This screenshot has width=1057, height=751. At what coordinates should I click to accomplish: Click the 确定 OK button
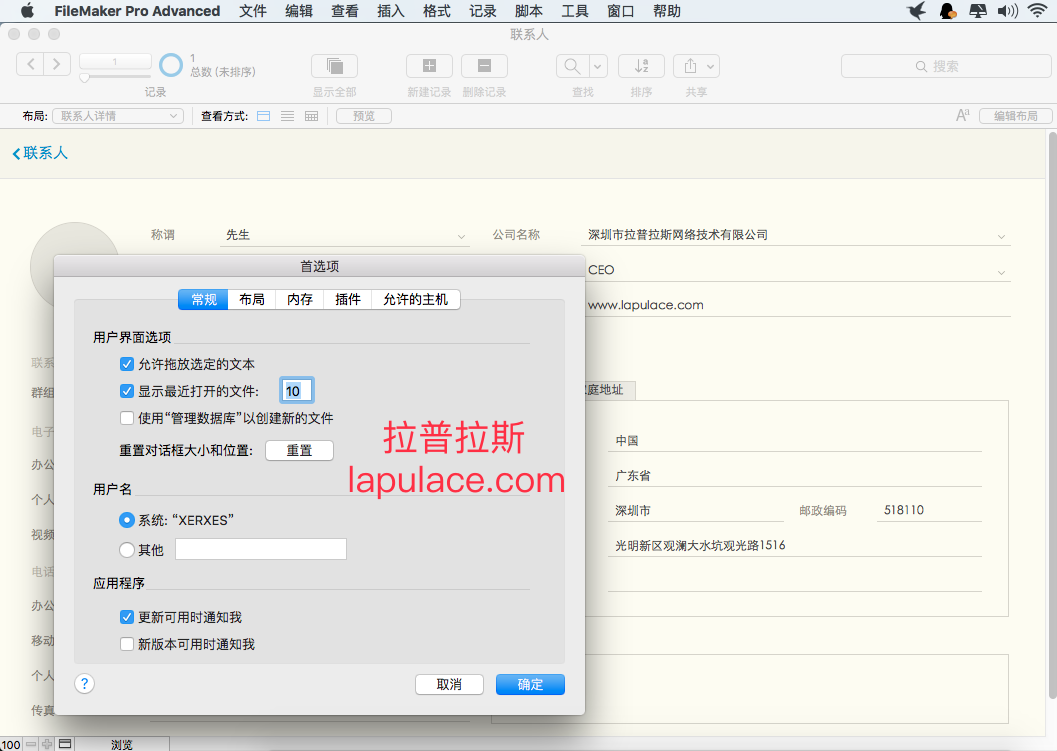pos(531,684)
